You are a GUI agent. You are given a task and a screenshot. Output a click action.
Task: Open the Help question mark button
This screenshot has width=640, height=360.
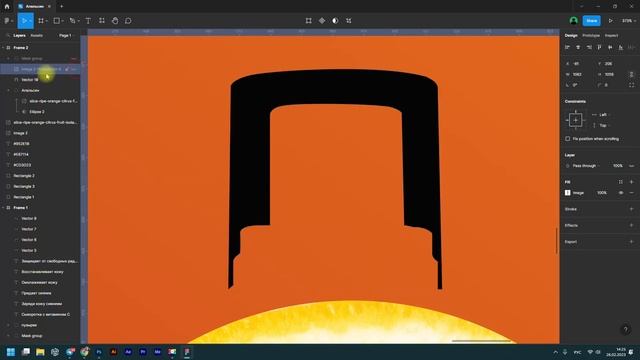point(626,329)
